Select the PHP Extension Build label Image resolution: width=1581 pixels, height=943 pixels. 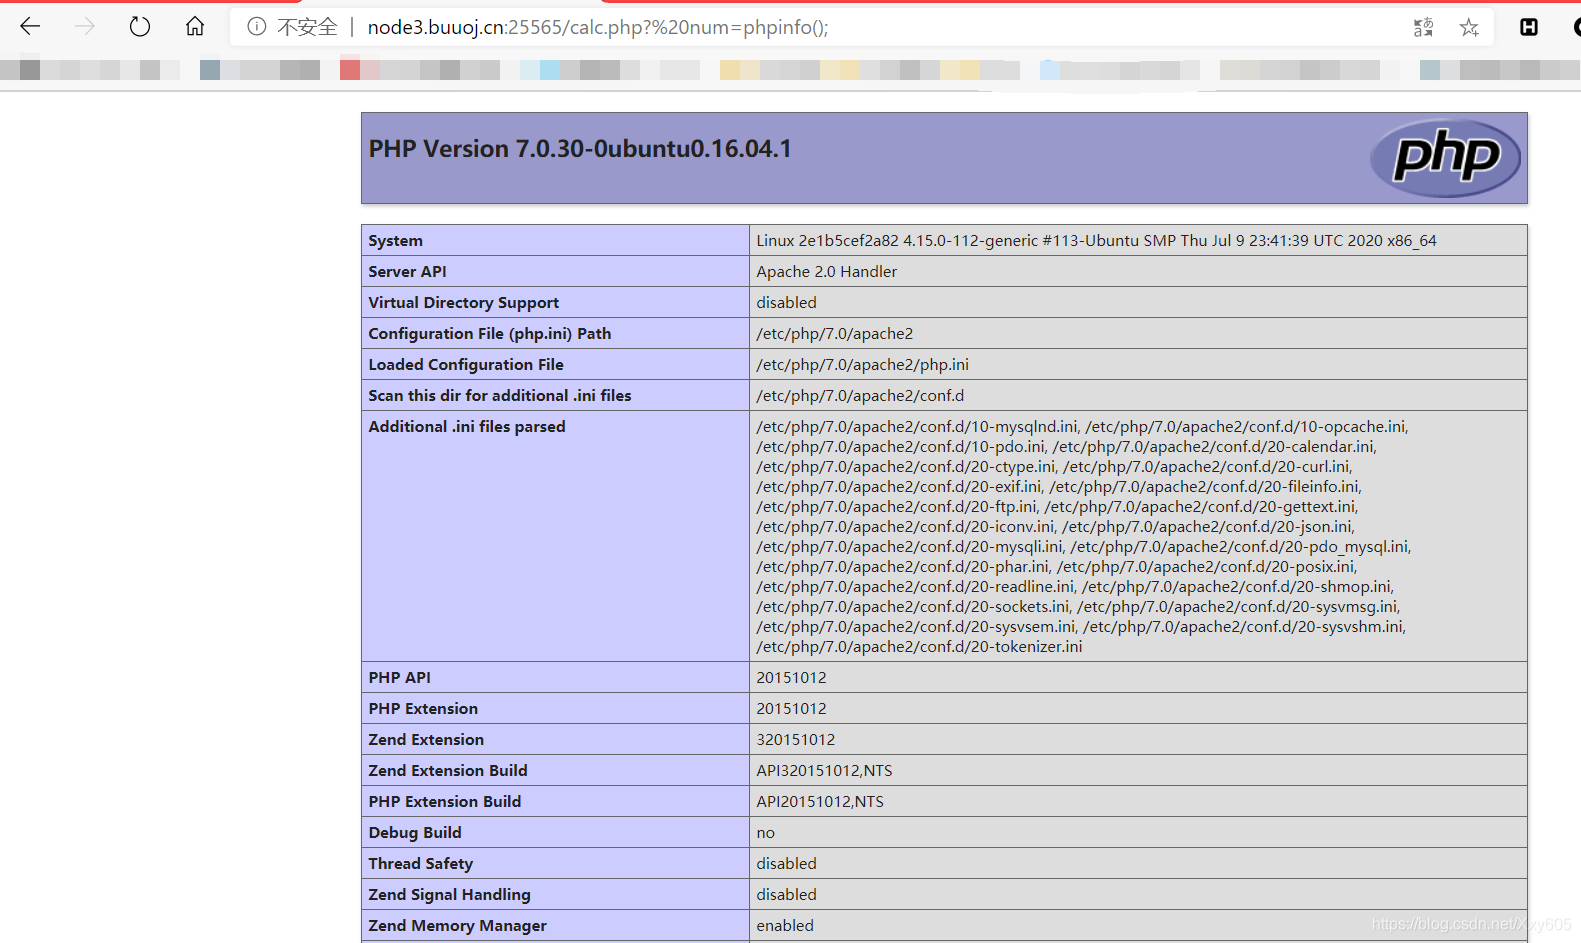tap(444, 802)
